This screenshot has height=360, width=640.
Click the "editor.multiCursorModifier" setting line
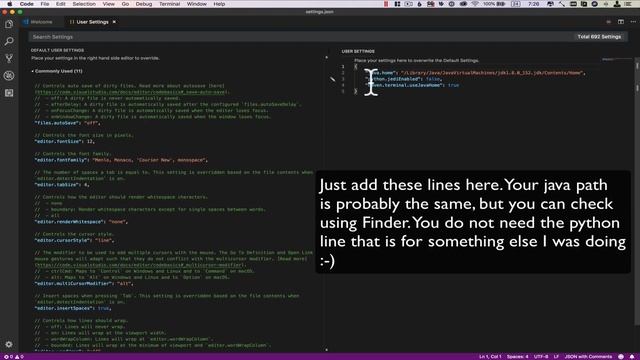(x=84, y=283)
